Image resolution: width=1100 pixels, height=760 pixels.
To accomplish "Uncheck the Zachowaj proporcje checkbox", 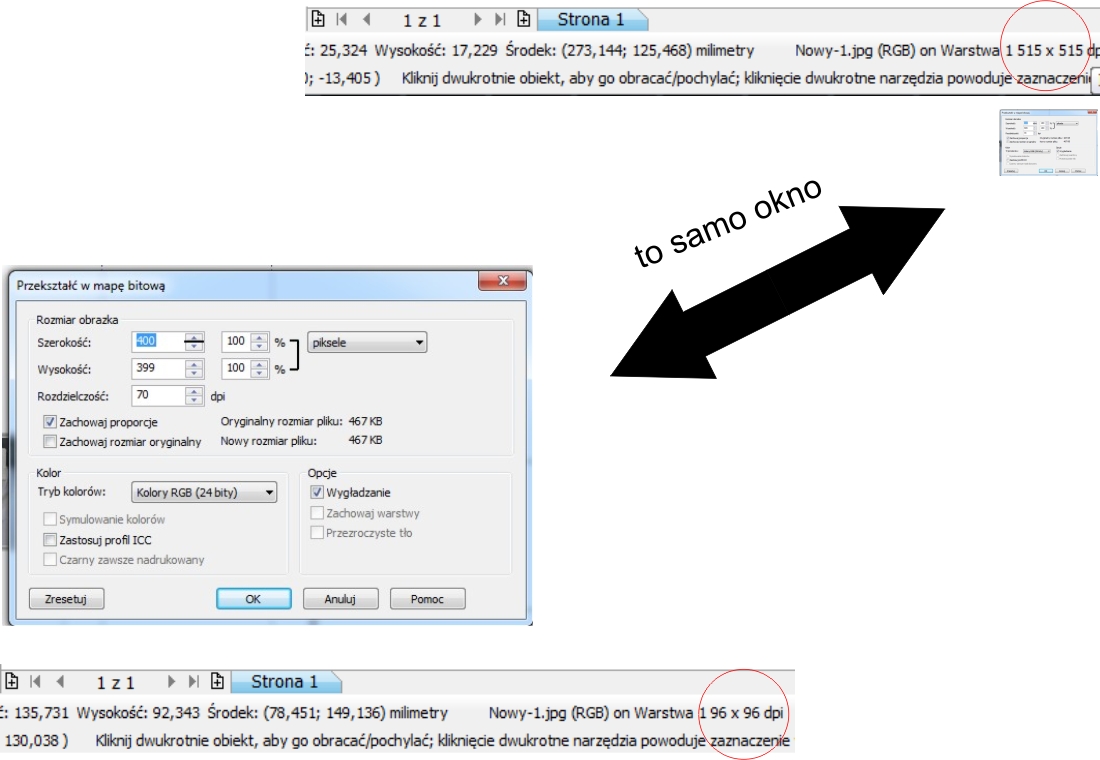I will [x=50, y=422].
